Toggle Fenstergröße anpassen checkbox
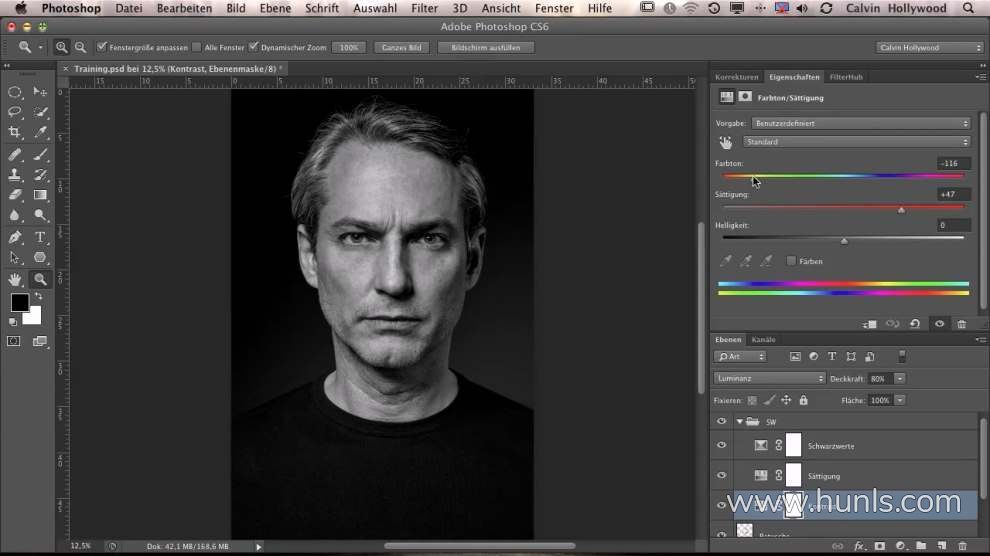The image size is (990, 556). (102, 47)
